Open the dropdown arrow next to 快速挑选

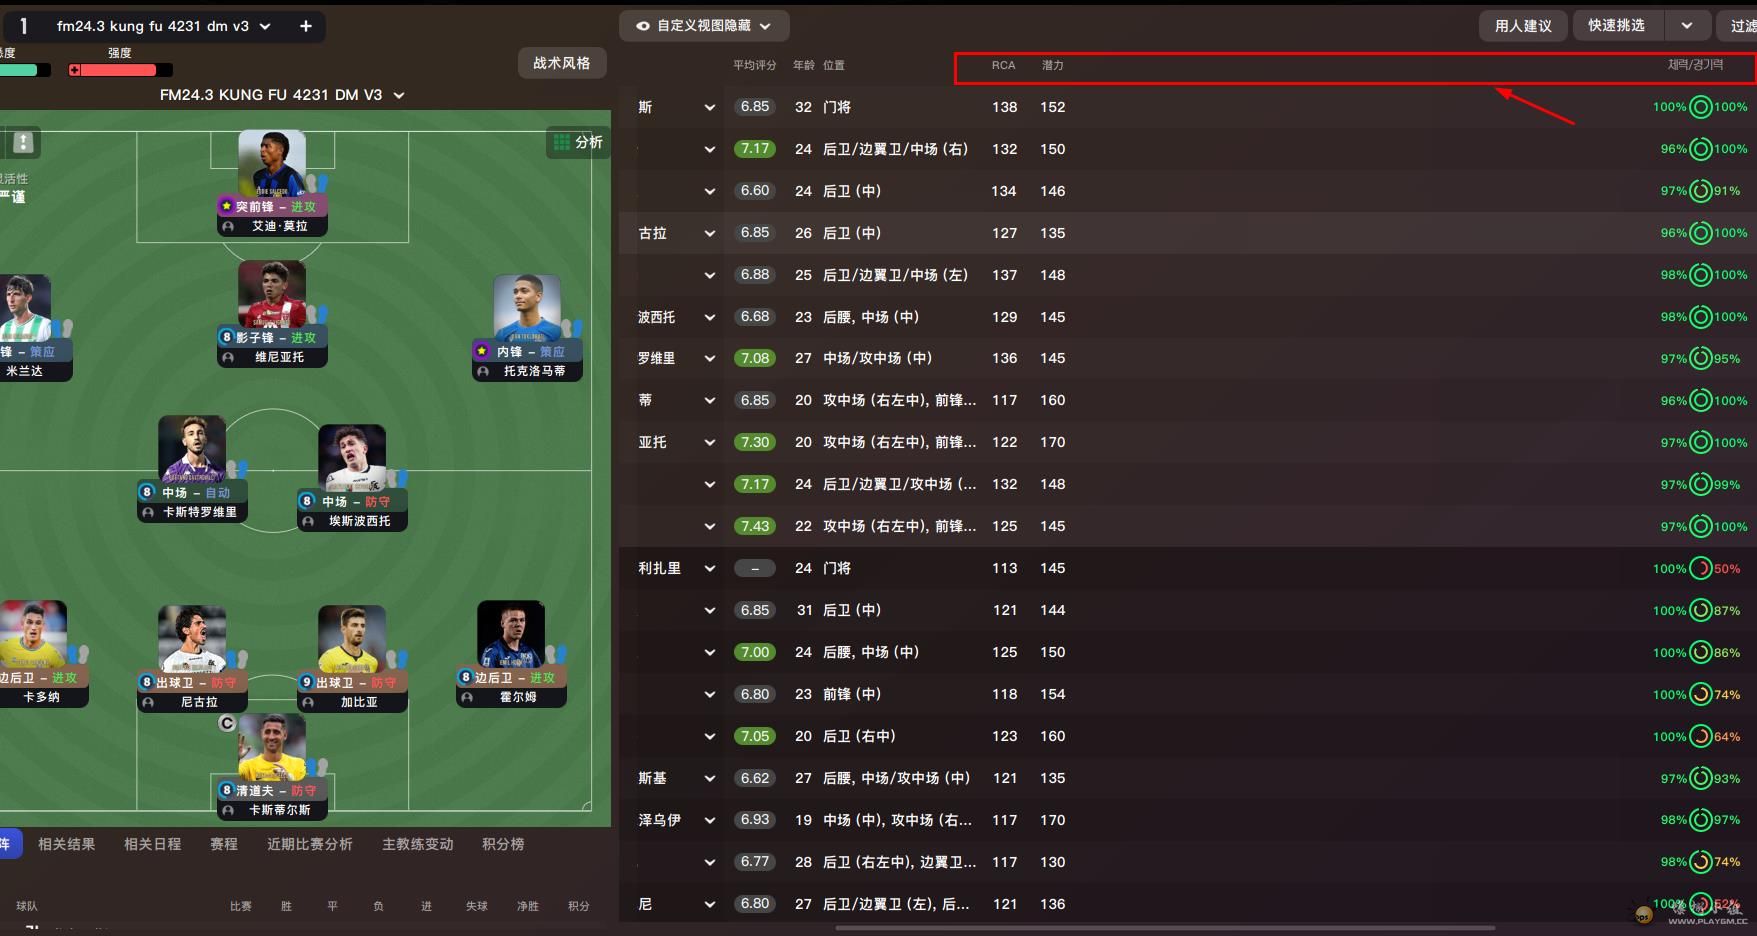(x=1687, y=25)
